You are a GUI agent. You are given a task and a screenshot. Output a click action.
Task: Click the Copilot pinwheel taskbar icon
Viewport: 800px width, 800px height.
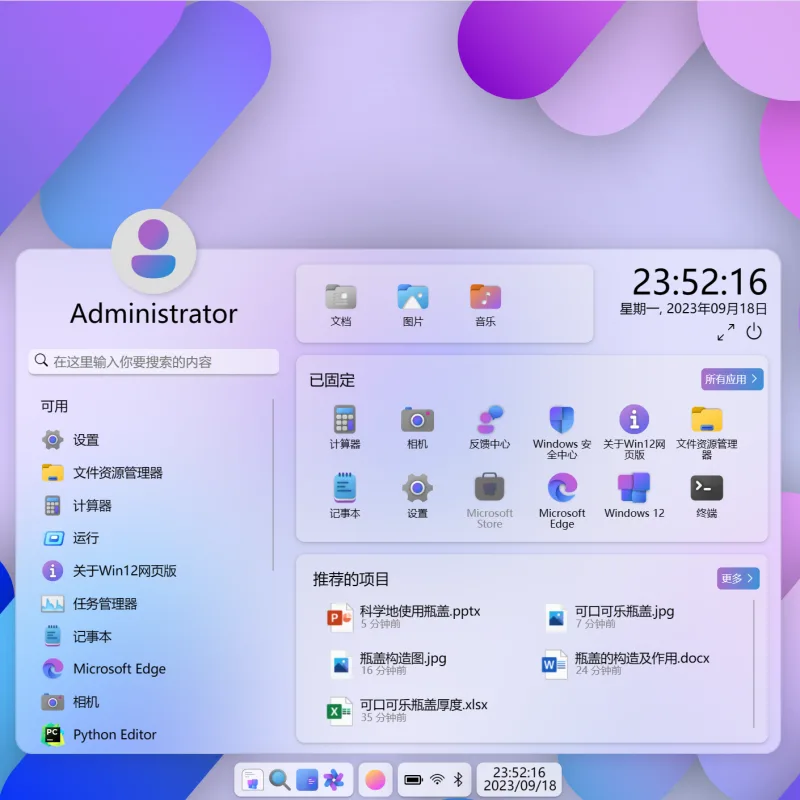coord(334,780)
